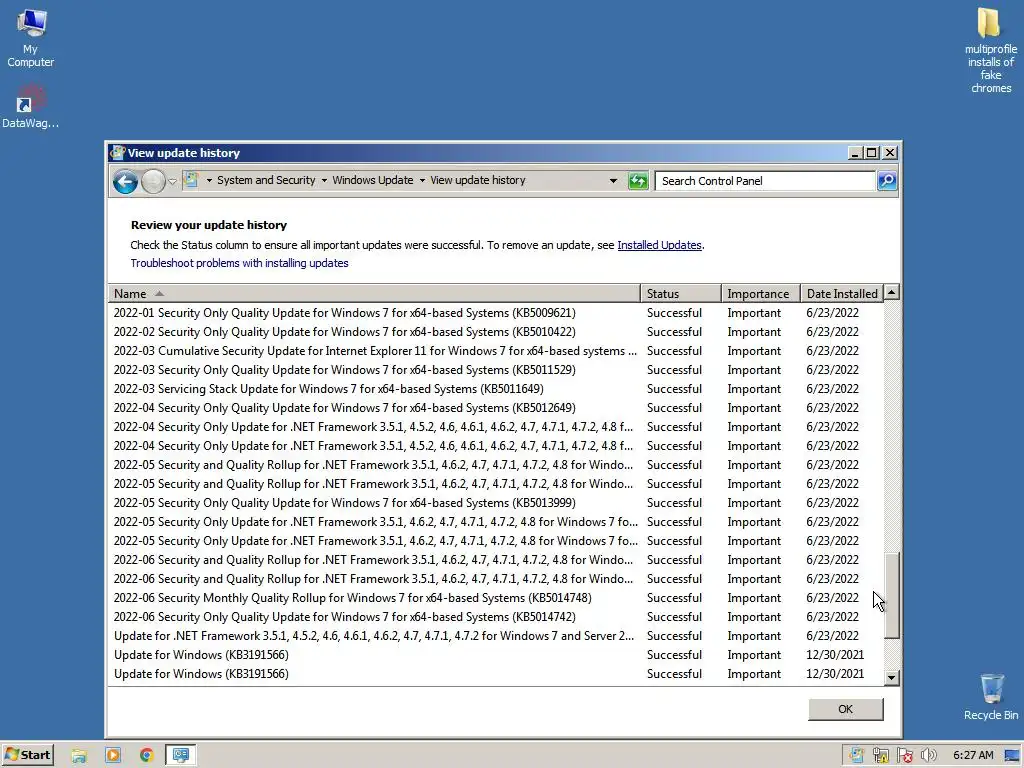Go to Windows Update breadcrumb

pos(372,180)
